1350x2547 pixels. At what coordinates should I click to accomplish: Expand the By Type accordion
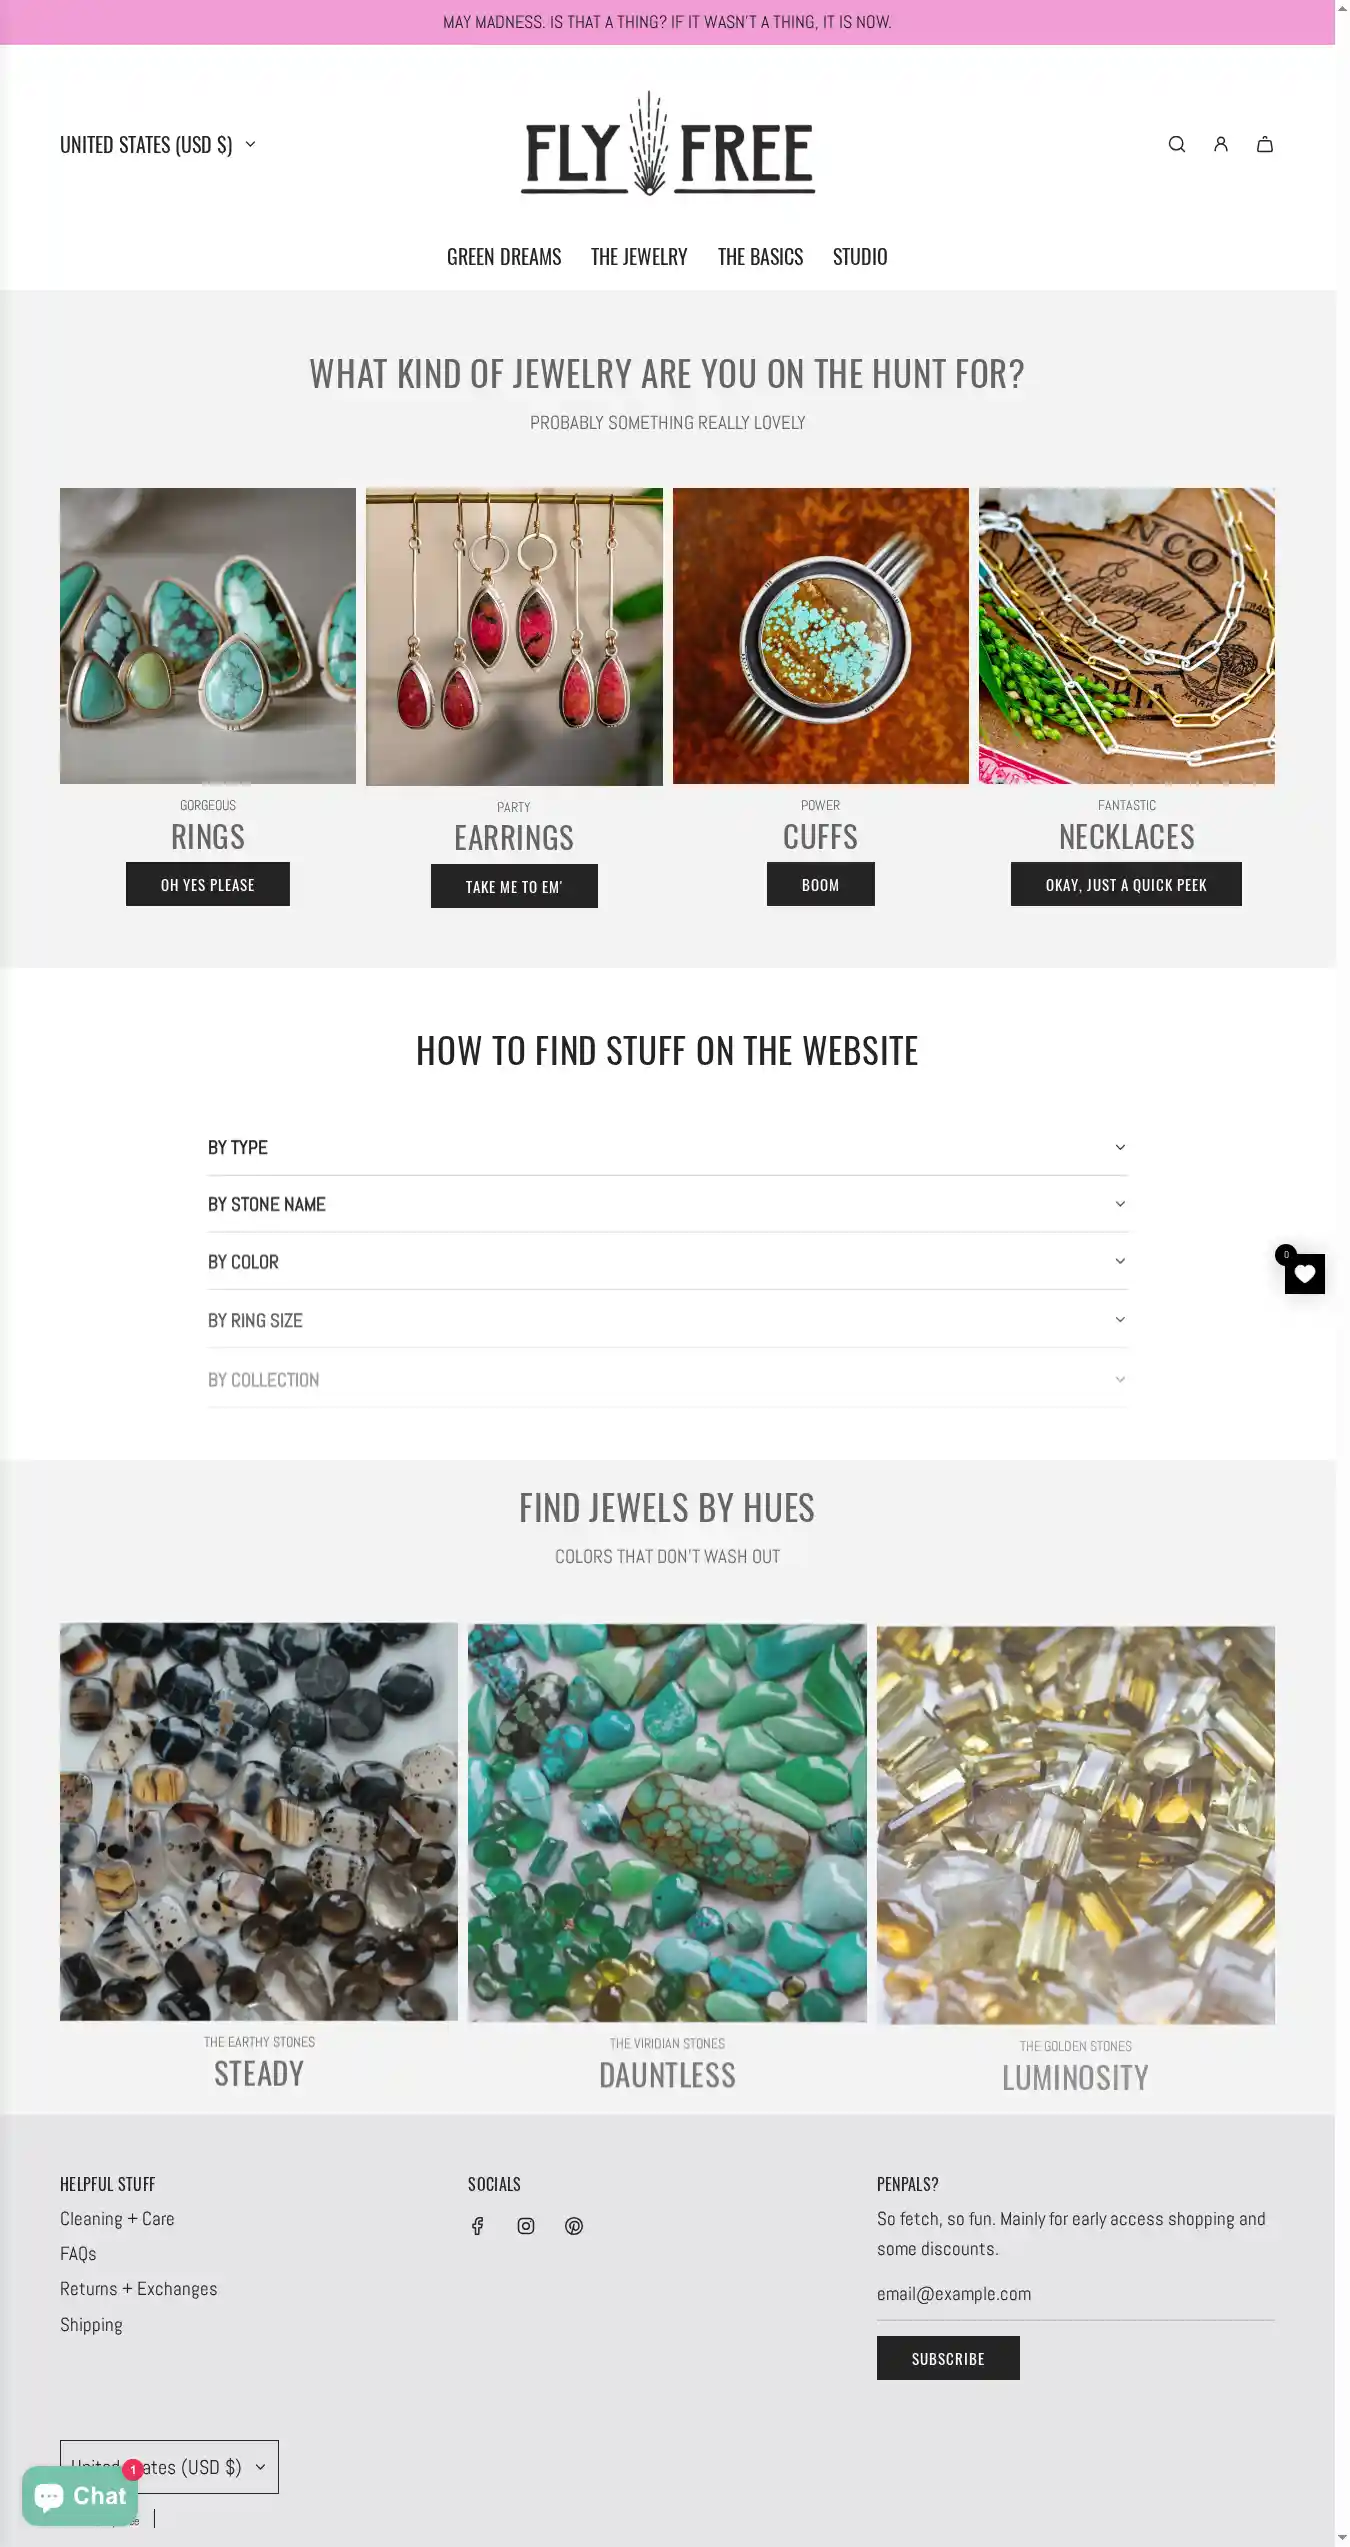coord(667,1147)
